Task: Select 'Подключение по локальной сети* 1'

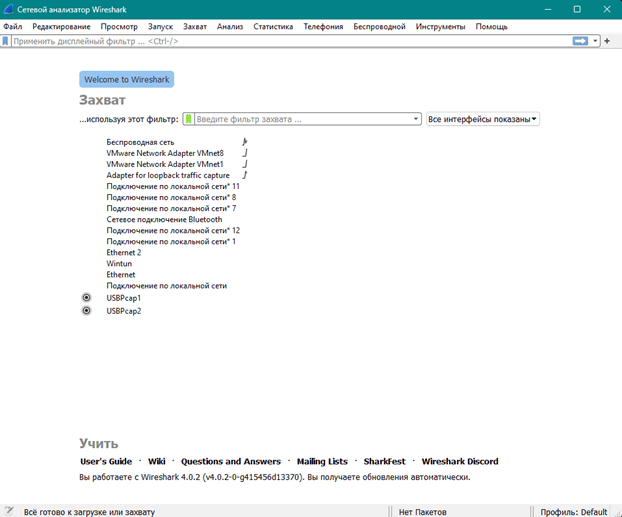Action: tap(171, 242)
